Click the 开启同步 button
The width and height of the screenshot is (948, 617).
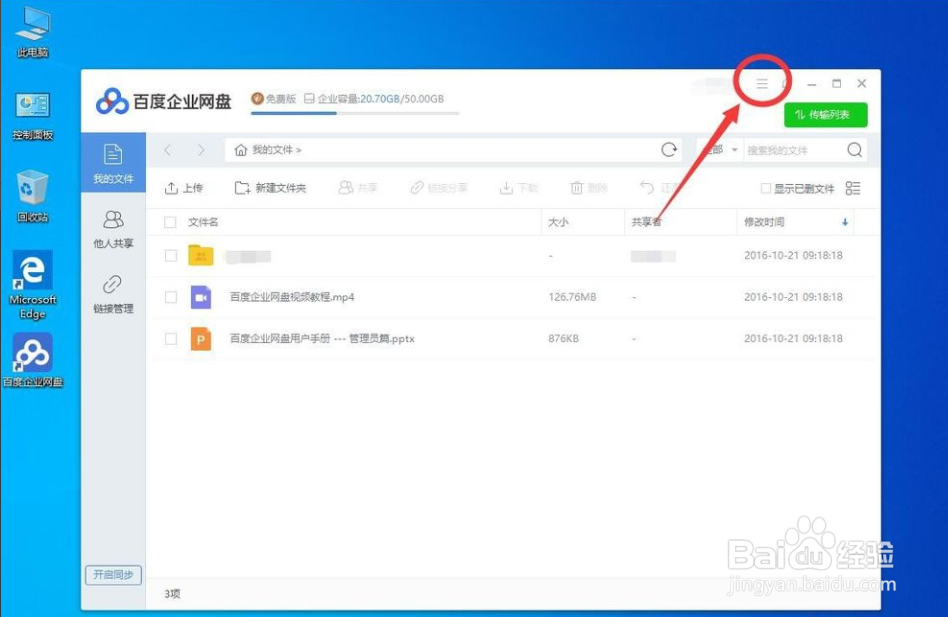pos(112,575)
